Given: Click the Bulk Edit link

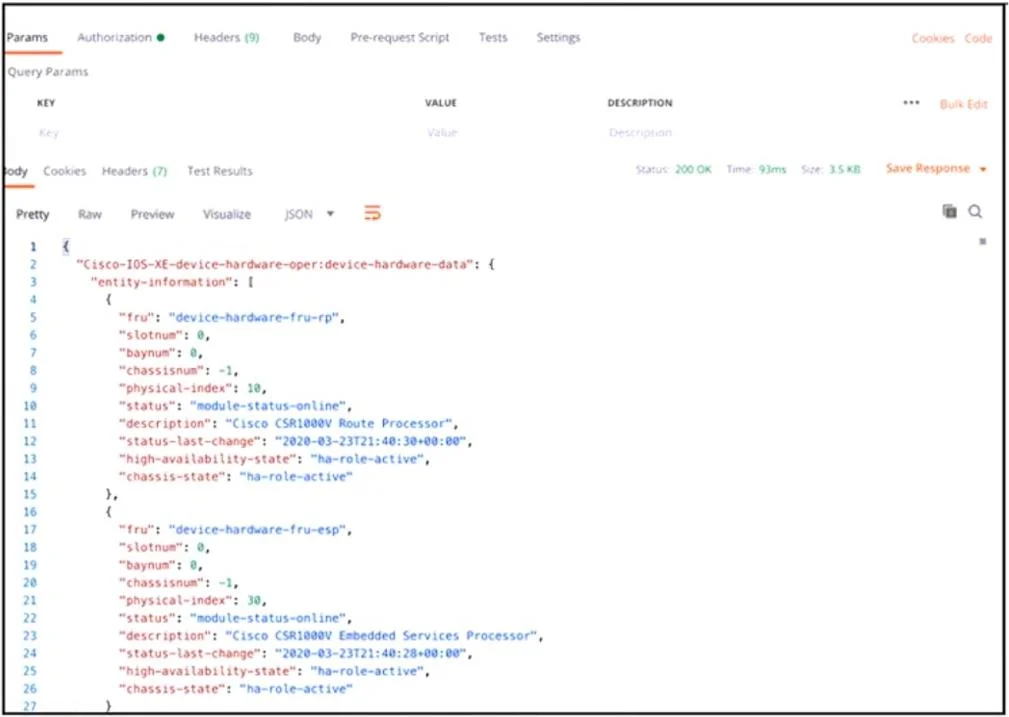Looking at the screenshot, I should [963, 104].
